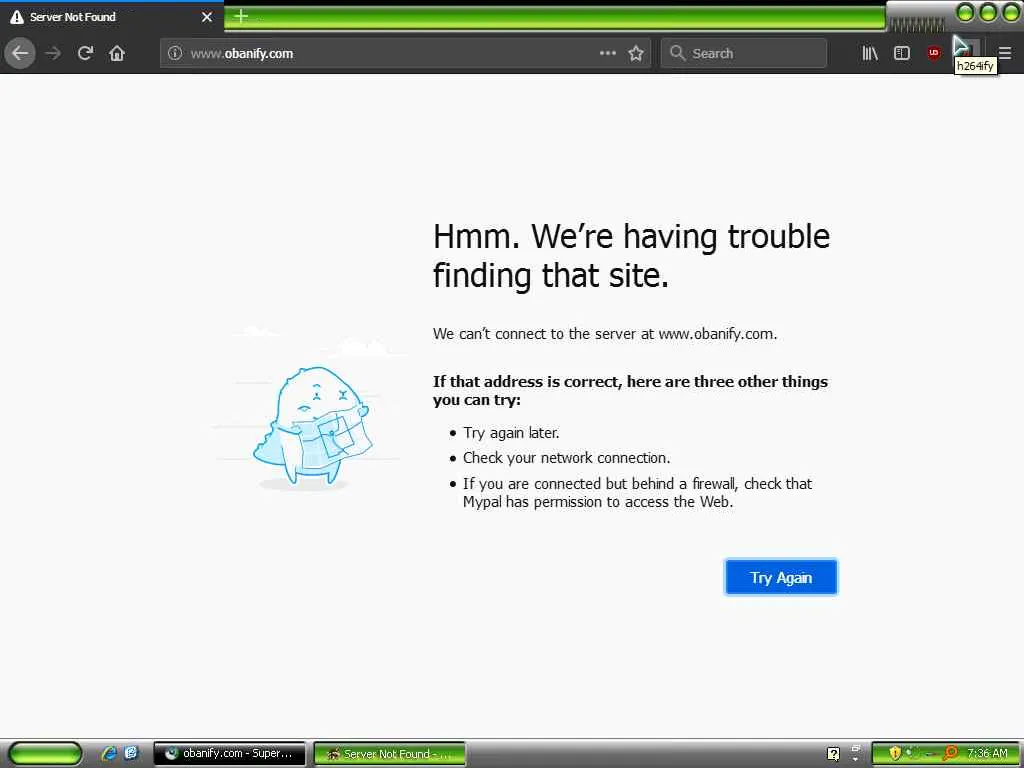Toggle the sidebar view
The height and width of the screenshot is (768, 1024).
point(902,53)
